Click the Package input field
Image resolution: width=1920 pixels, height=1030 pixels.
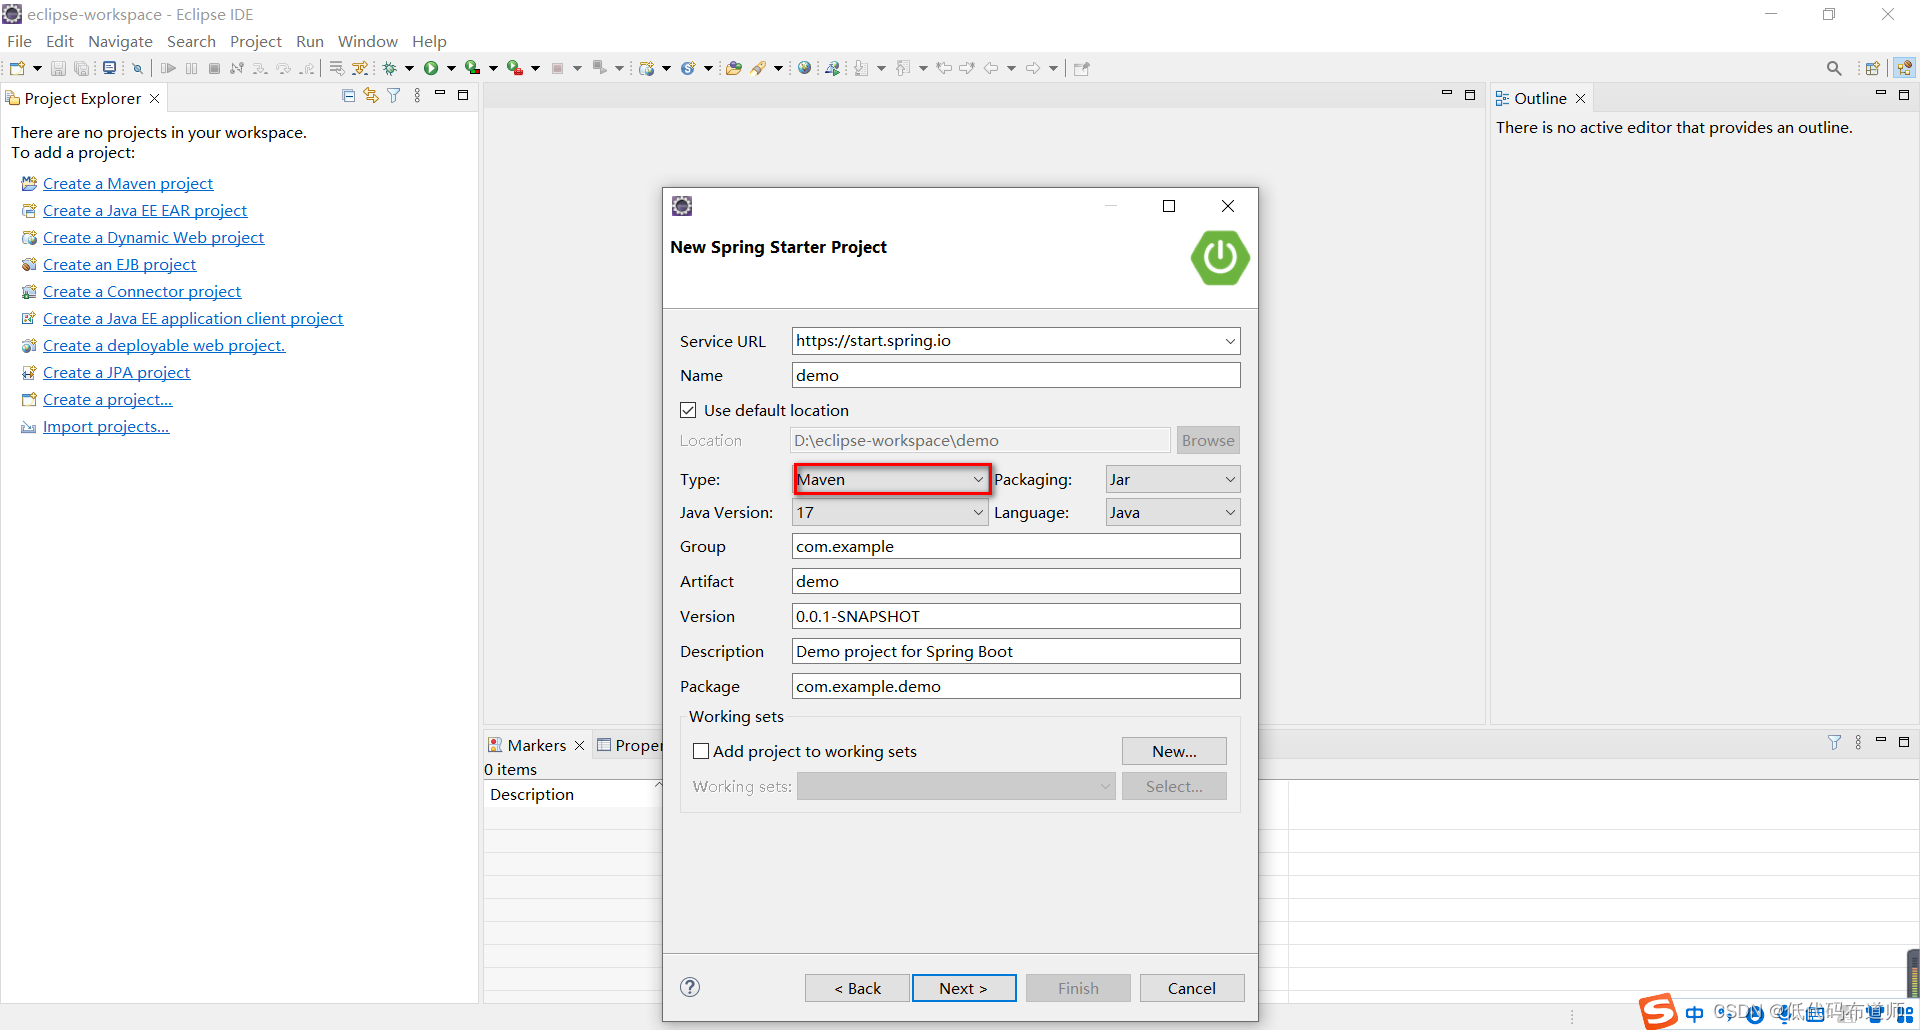[1016, 686]
